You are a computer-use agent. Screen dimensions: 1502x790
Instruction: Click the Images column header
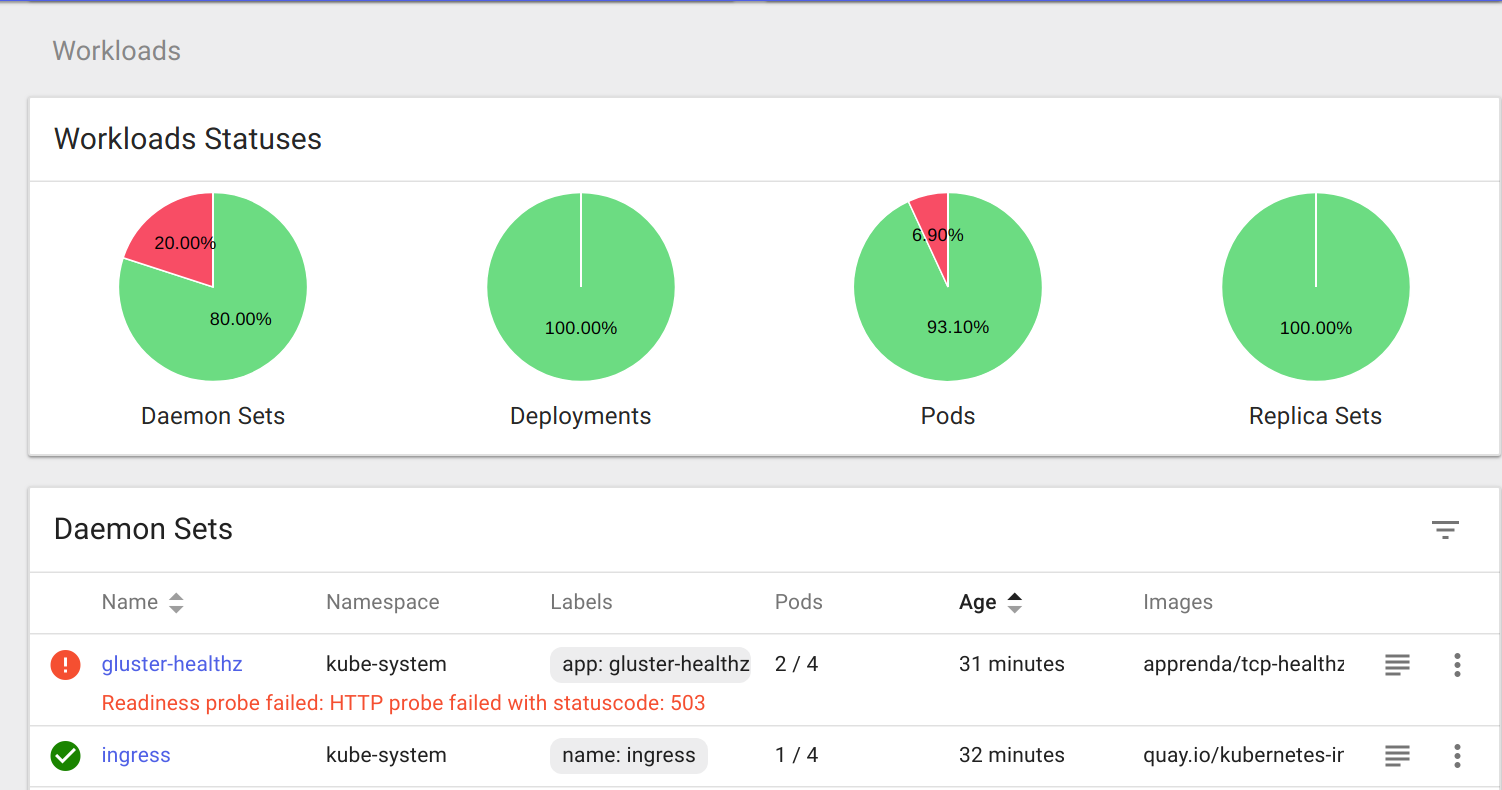1178,602
